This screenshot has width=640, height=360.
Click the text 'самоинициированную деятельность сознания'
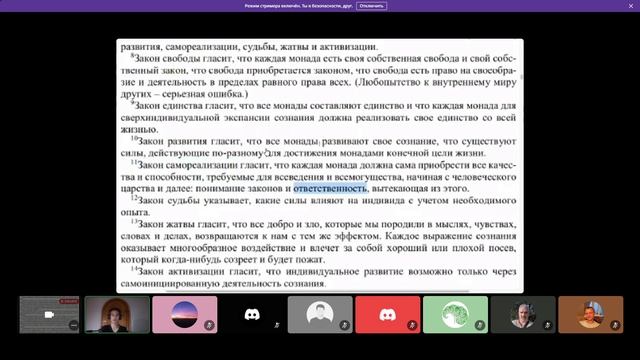pyautogui.click(x=222, y=283)
